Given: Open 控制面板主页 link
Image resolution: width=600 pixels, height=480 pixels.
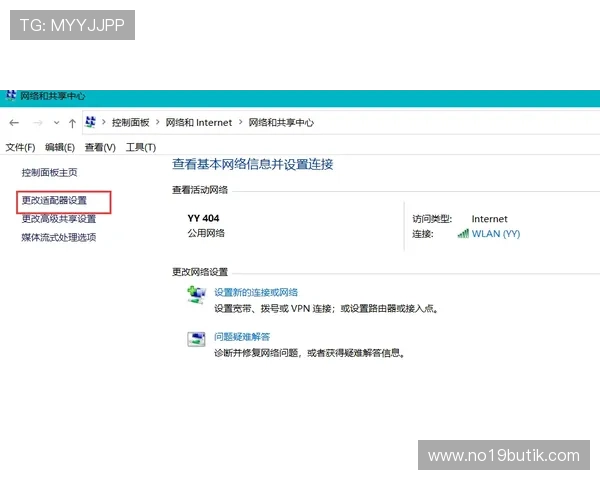Looking at the screenshot, I should [x=49, y=173].
